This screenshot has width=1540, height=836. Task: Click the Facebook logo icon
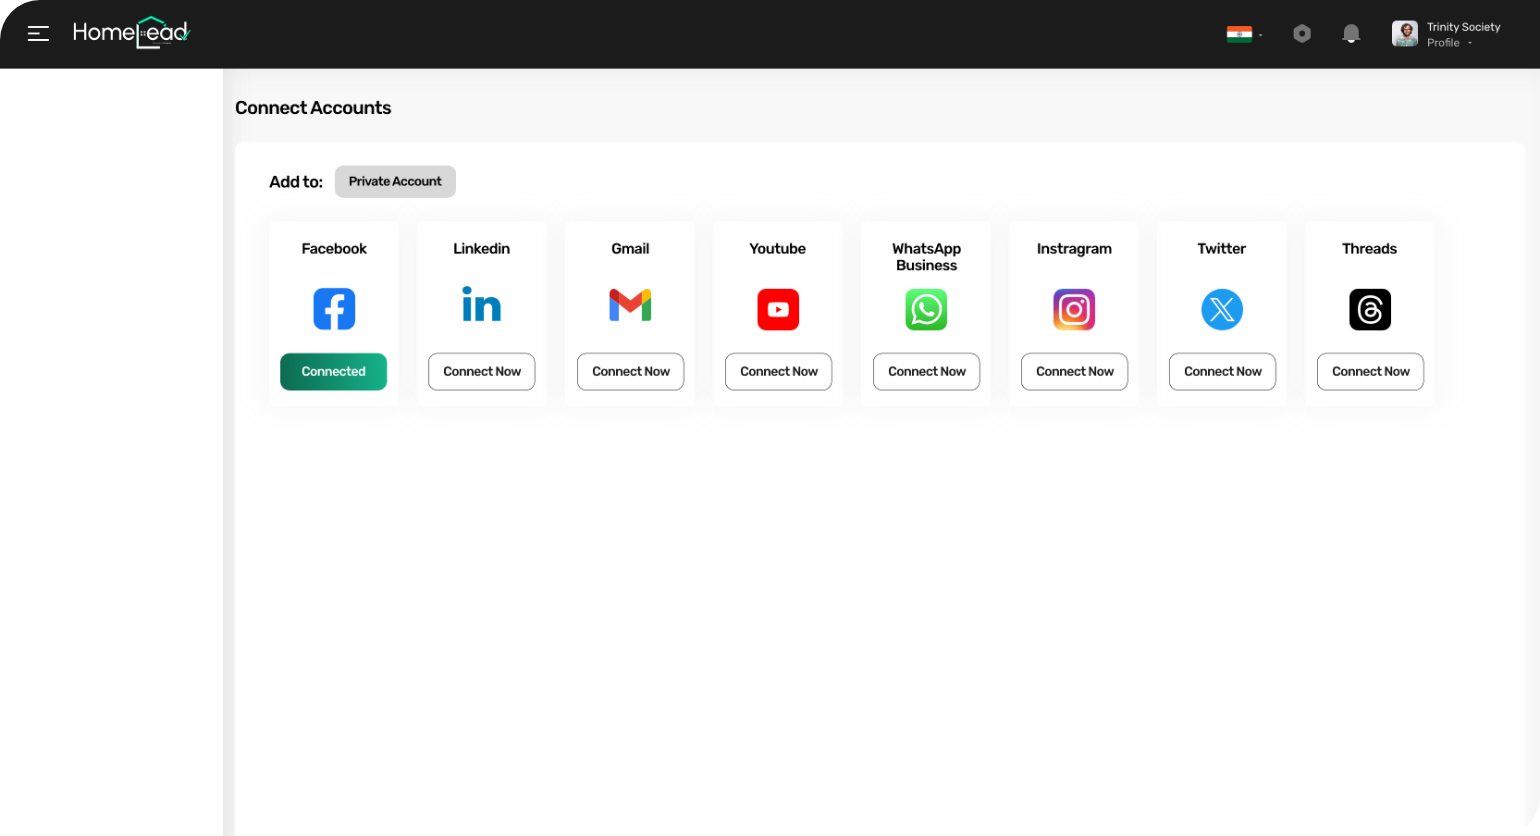pos(334,309)
